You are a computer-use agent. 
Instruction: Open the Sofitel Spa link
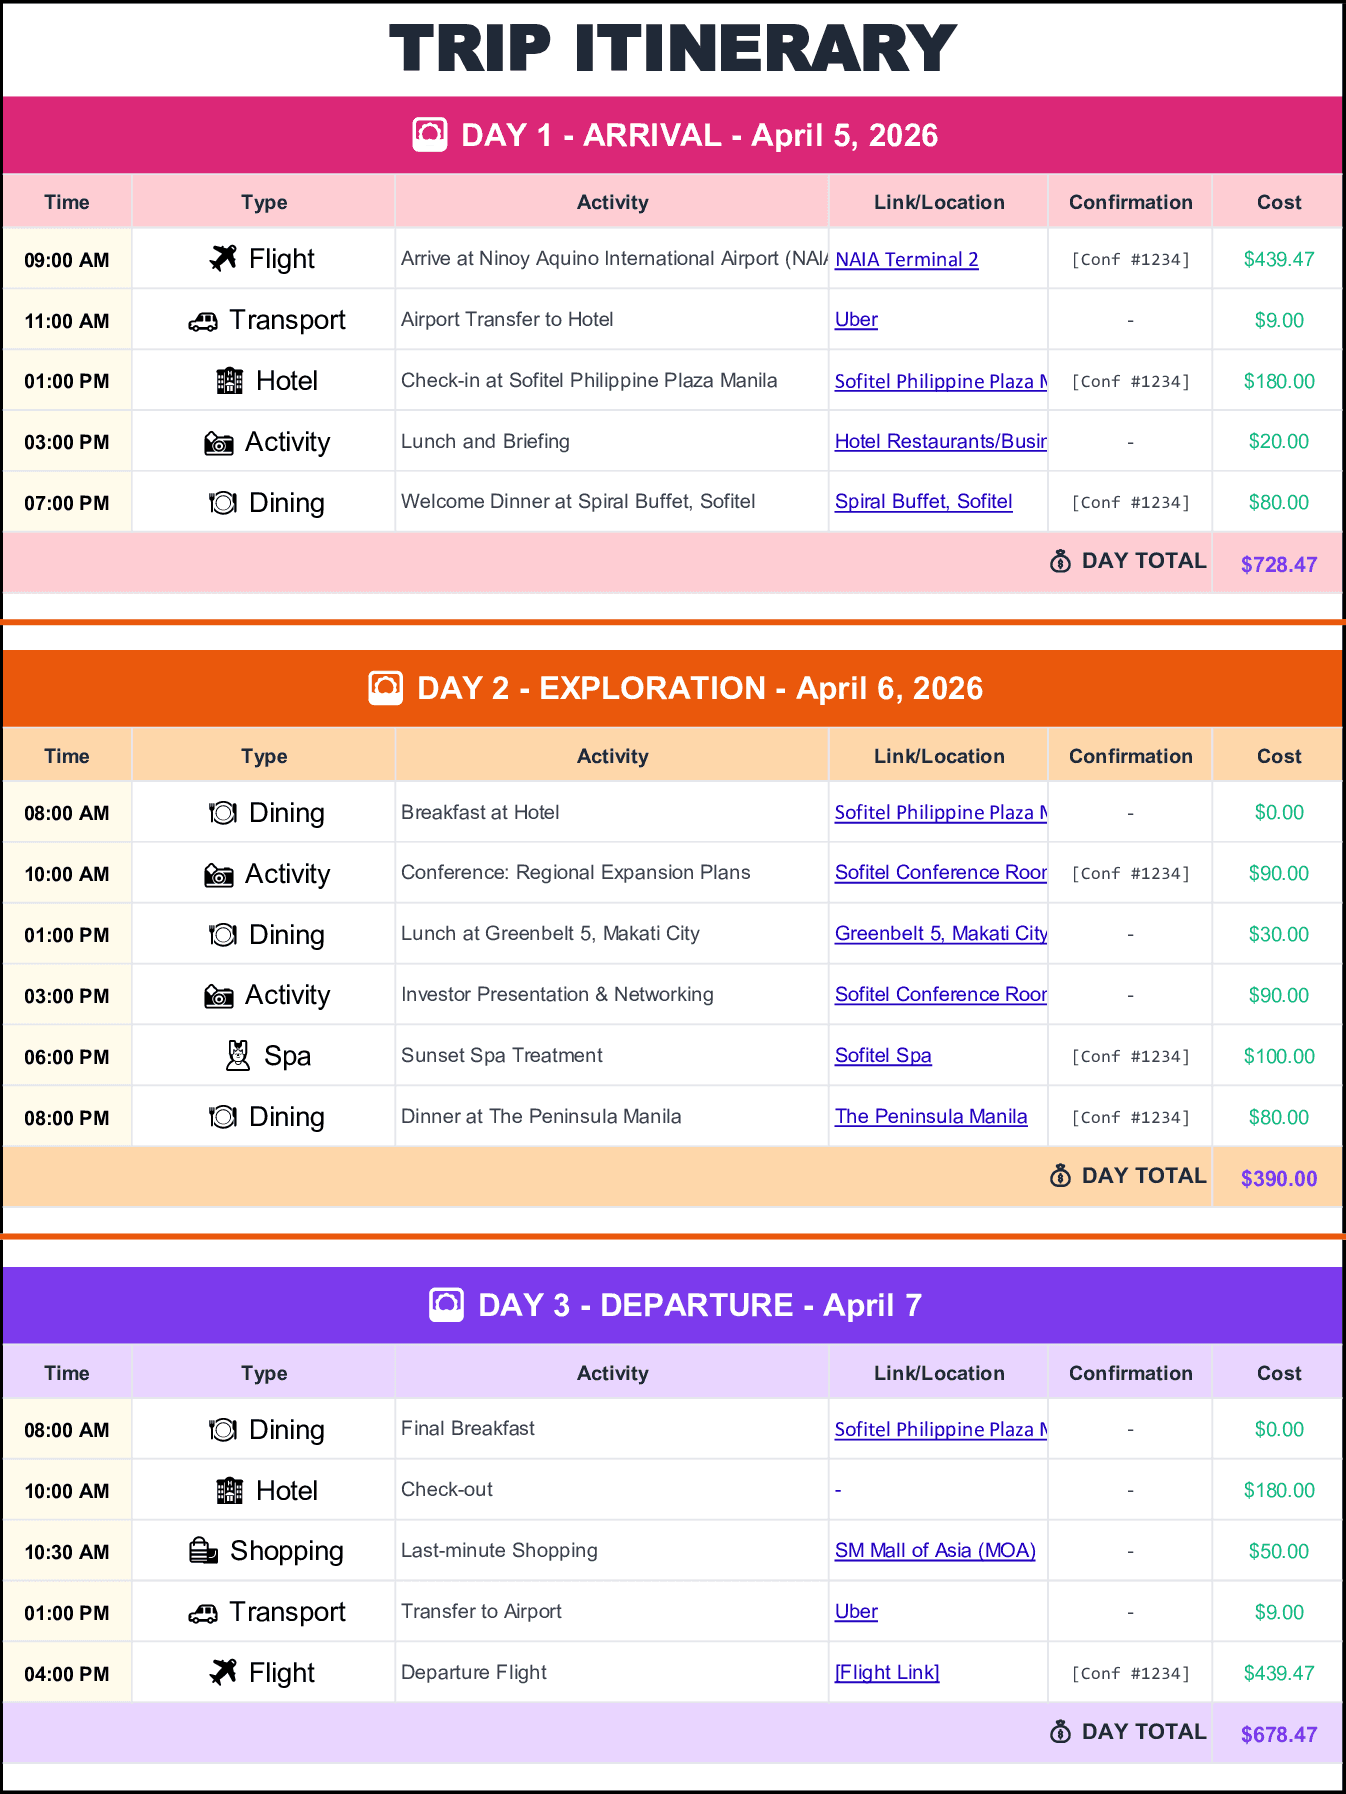tap(883, 1055)
